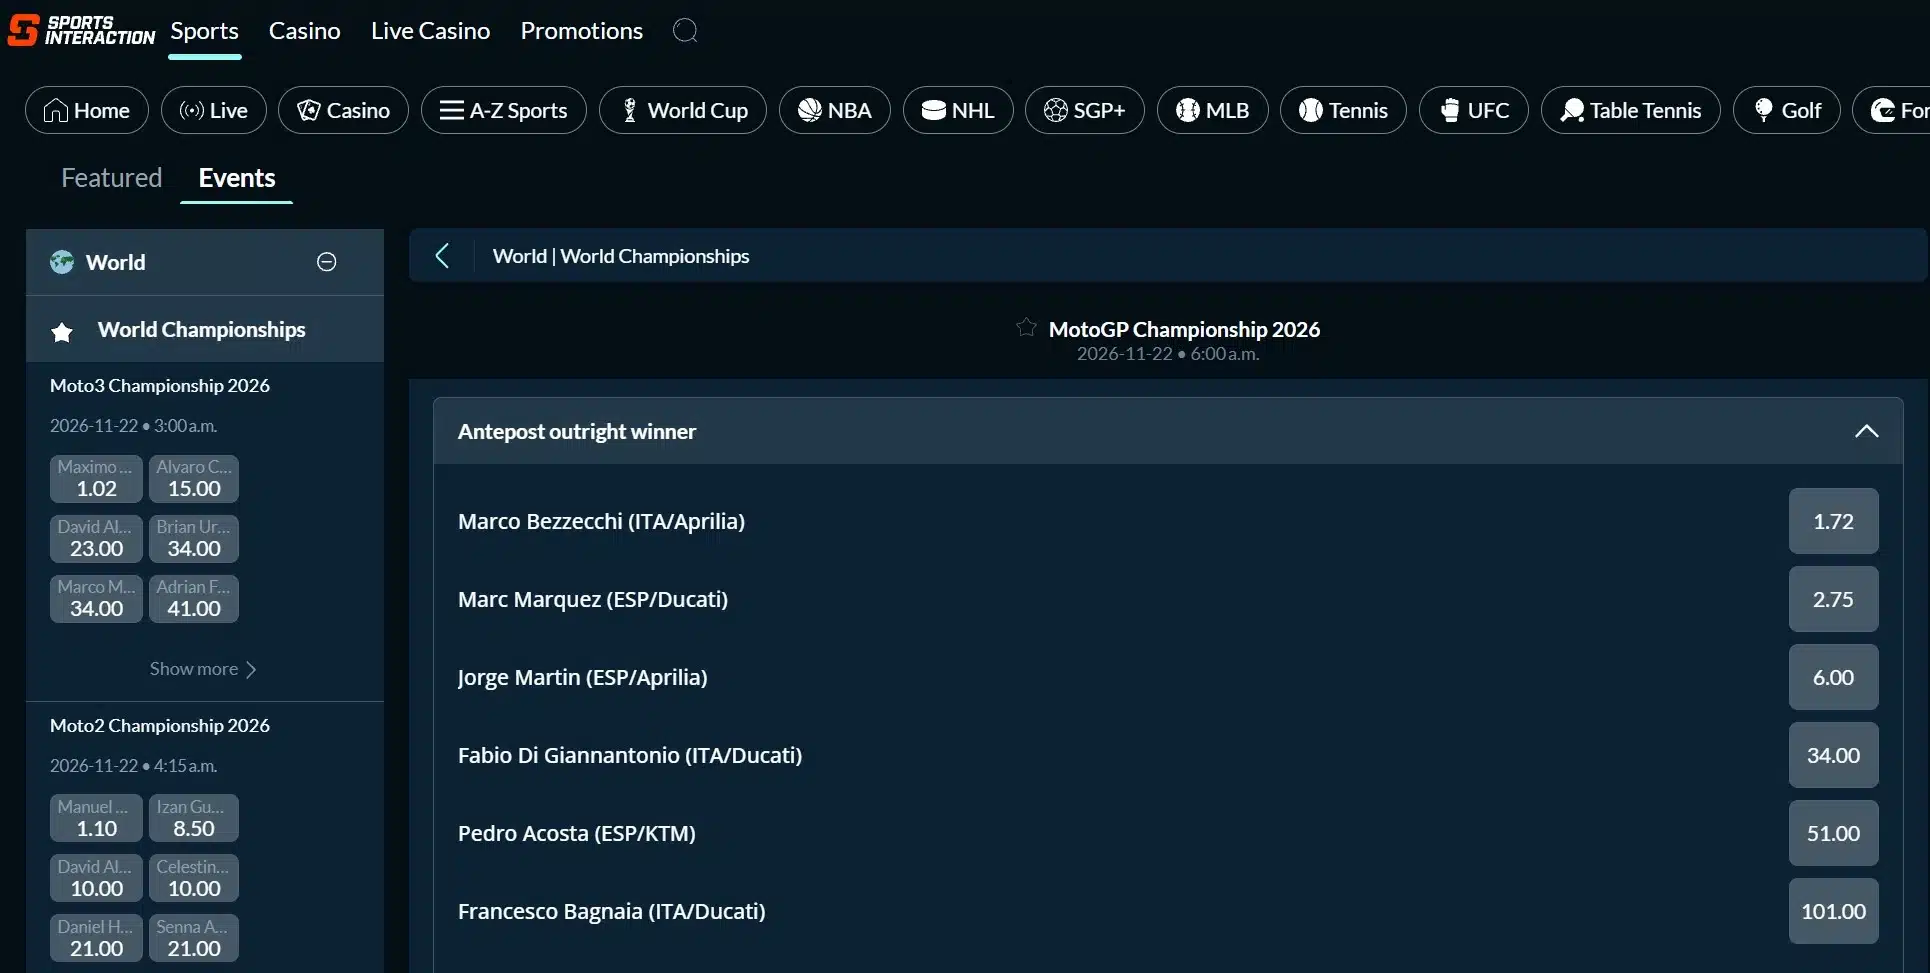Select Table Tennis shortcut
Viewport: 1930px width, 973px height.
1631,110
